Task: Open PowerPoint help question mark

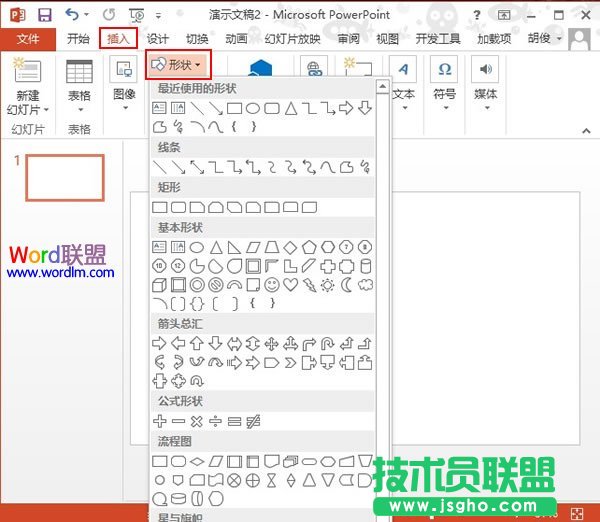Action: [476, 15]
